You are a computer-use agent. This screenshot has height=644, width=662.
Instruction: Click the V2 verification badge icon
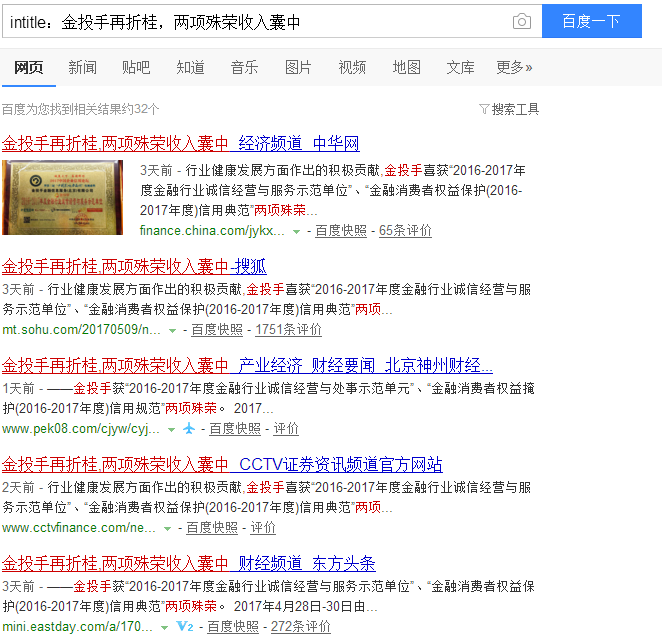tap(185, 626)
